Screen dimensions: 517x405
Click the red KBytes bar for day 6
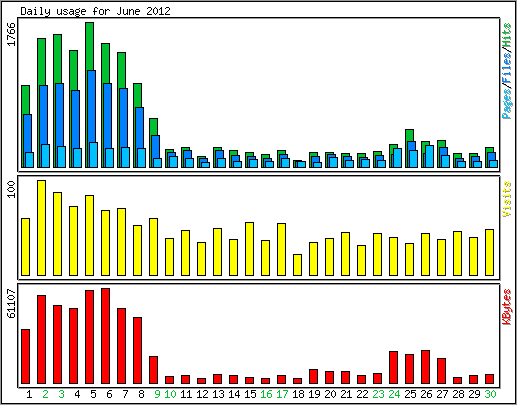click(x=106, y=336)
